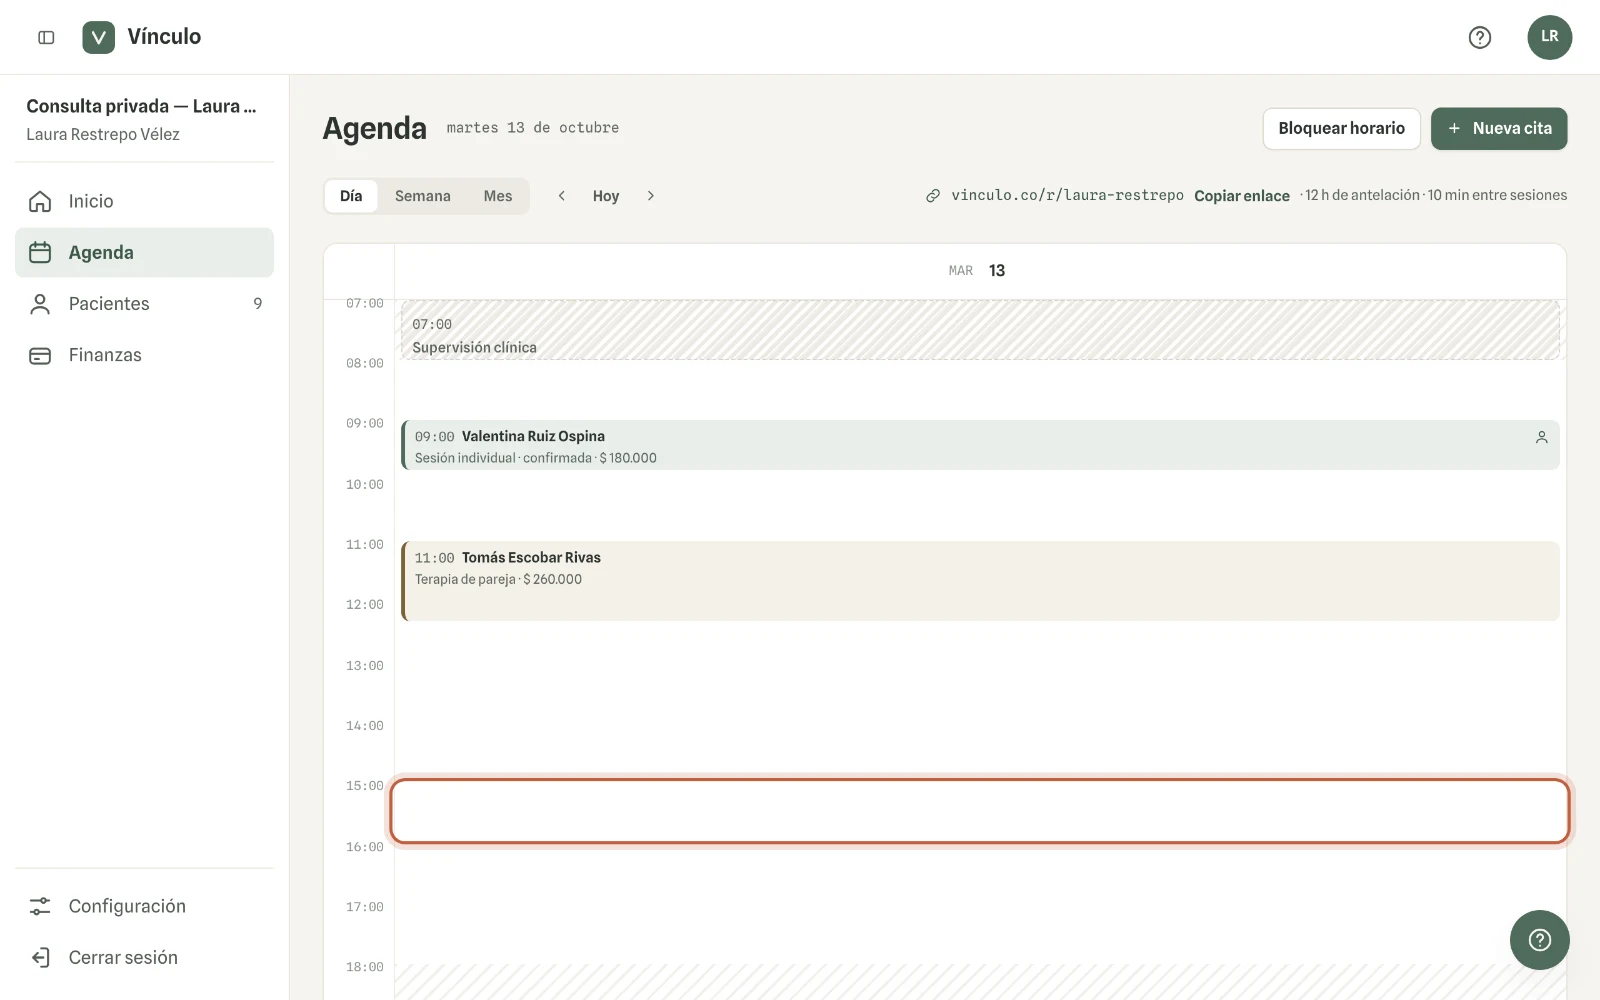The height and width of the screenshot is (1000, 1600).
Task: Open the help circle icon in header
Action: [1480, 37]
